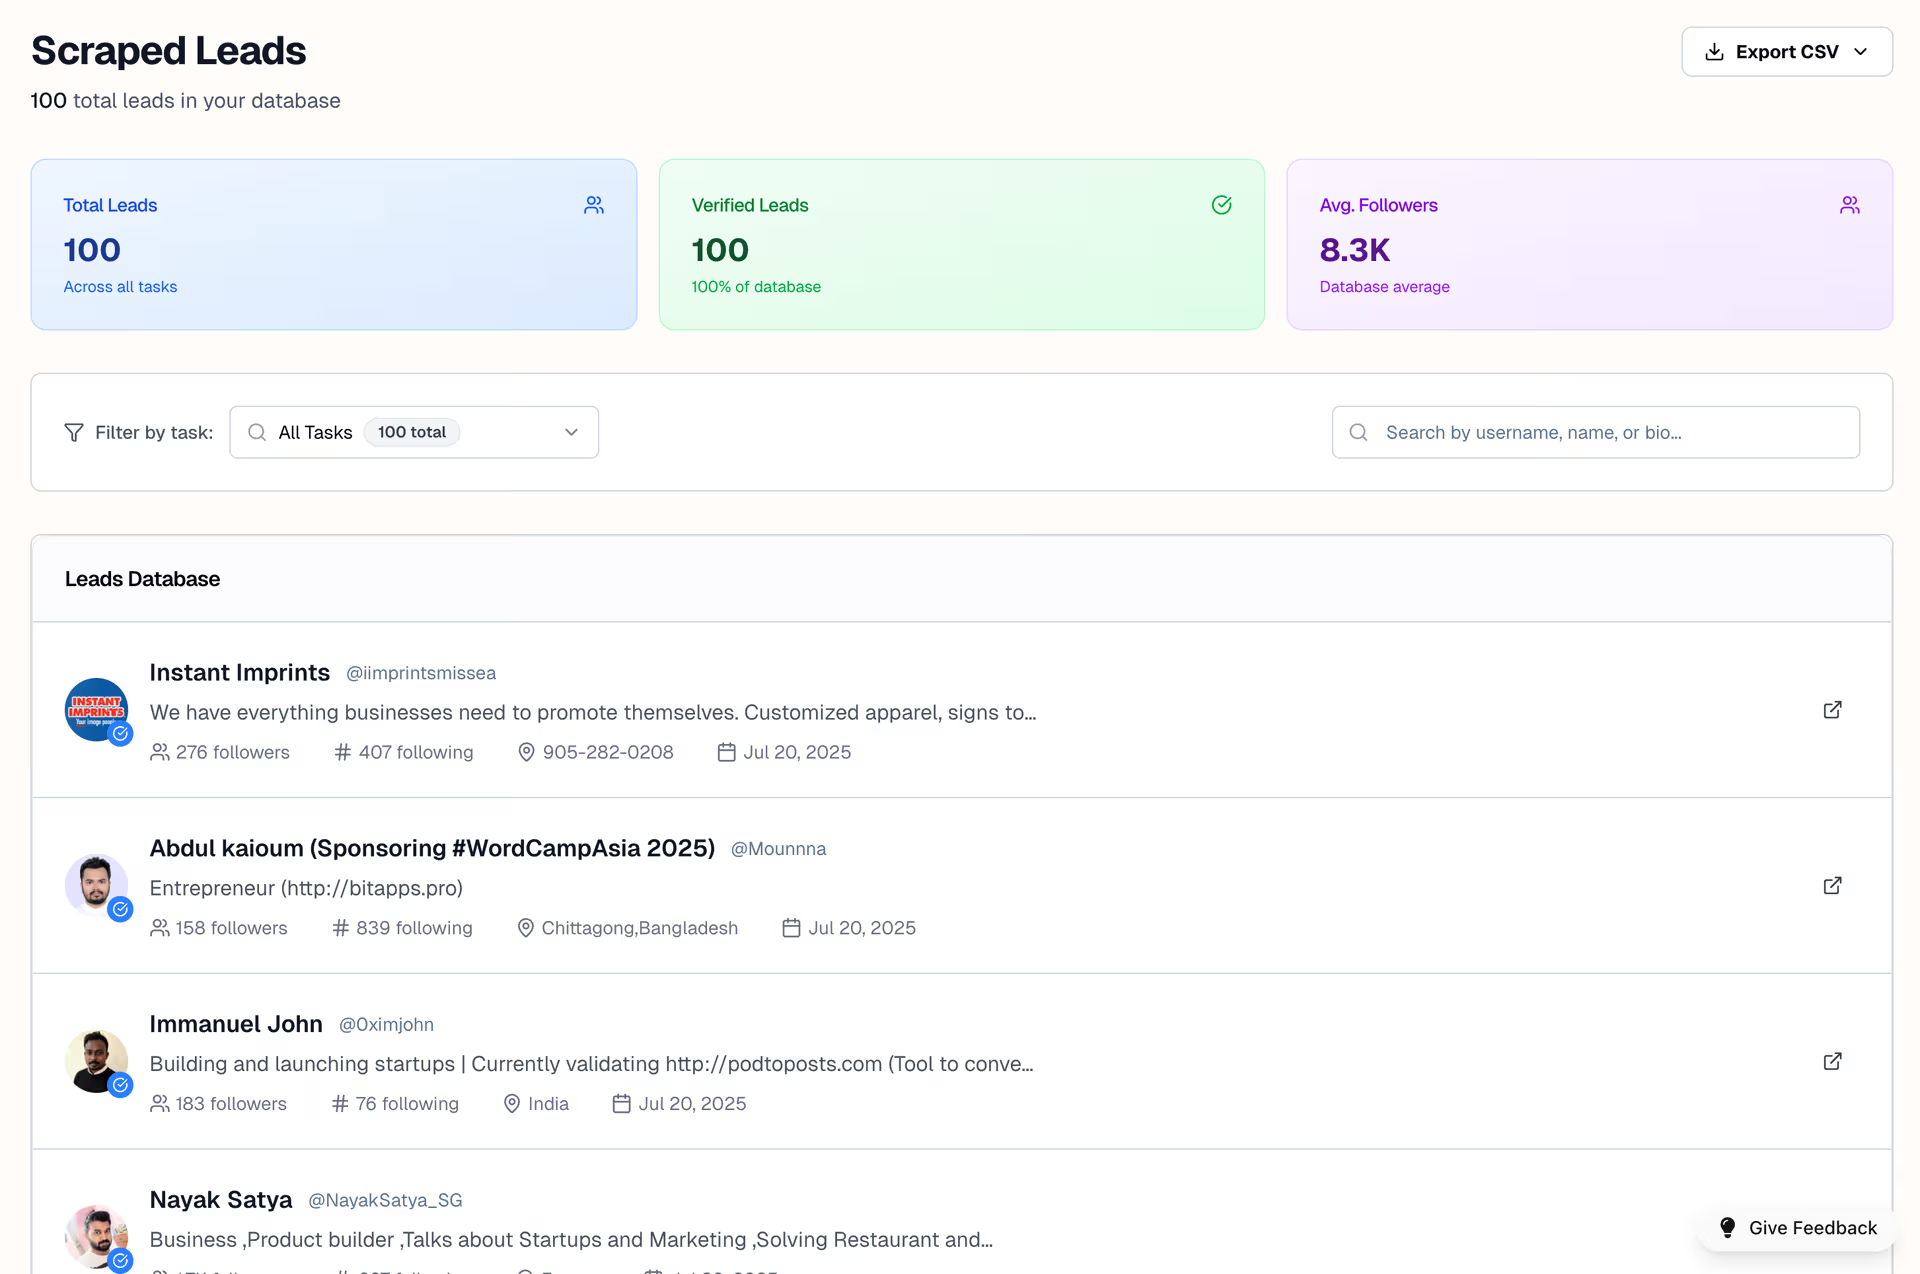The height and width of the screenshot is (1274, 1920).
Task: Open Abdul kaioum's external profile link icon
Action: pyautogui.click(x=1832, y=886)
